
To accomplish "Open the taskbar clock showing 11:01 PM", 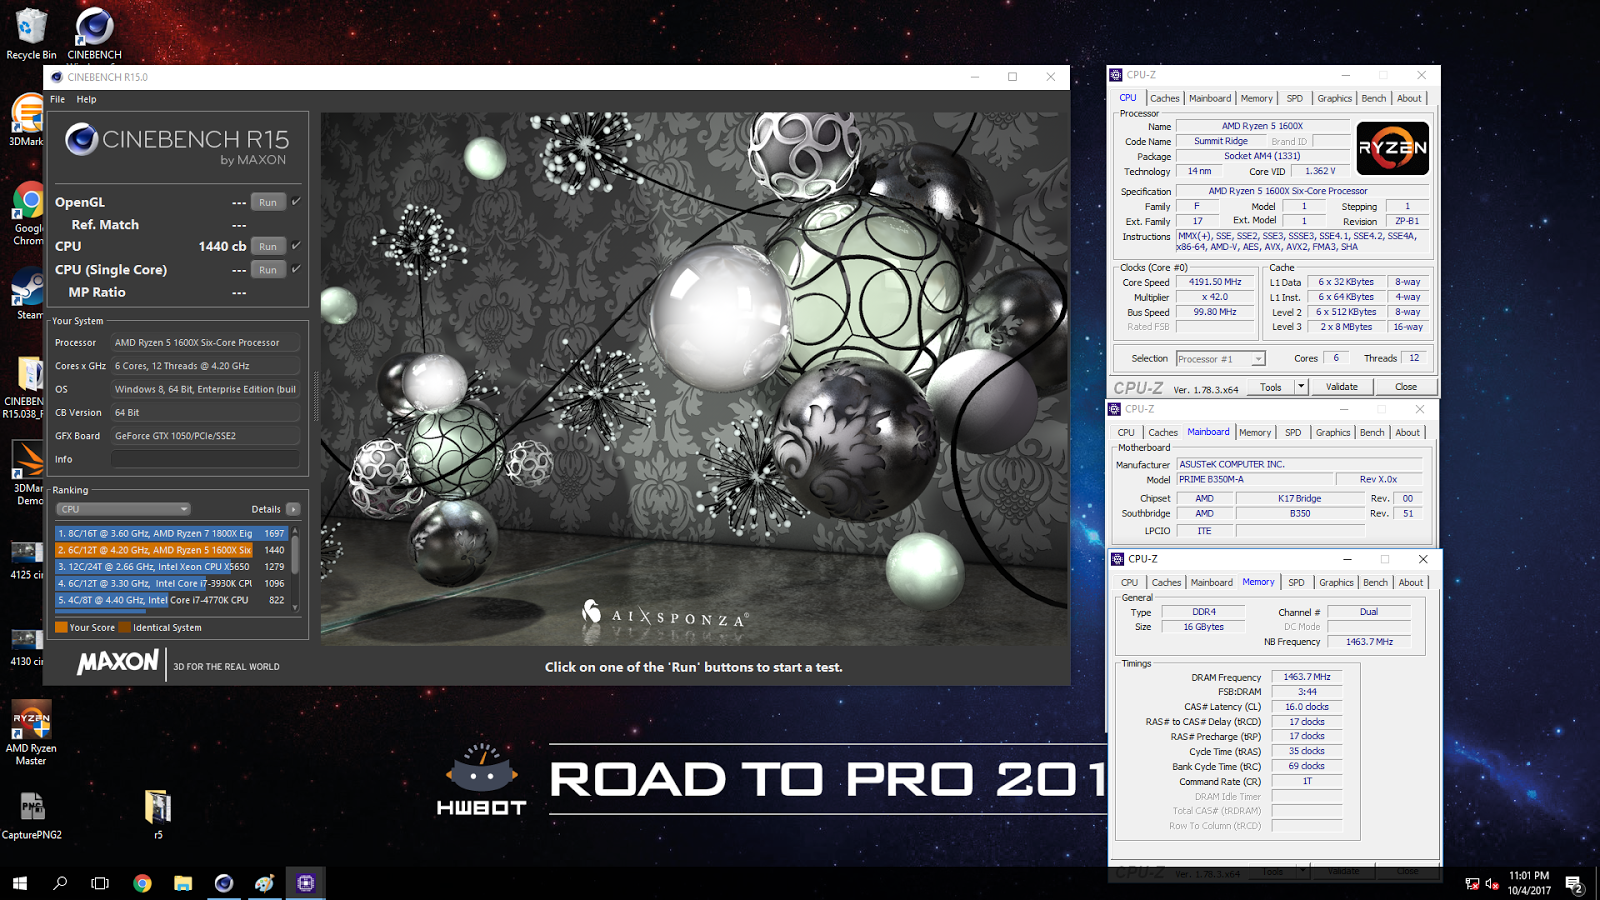I will pos(1529,883).
